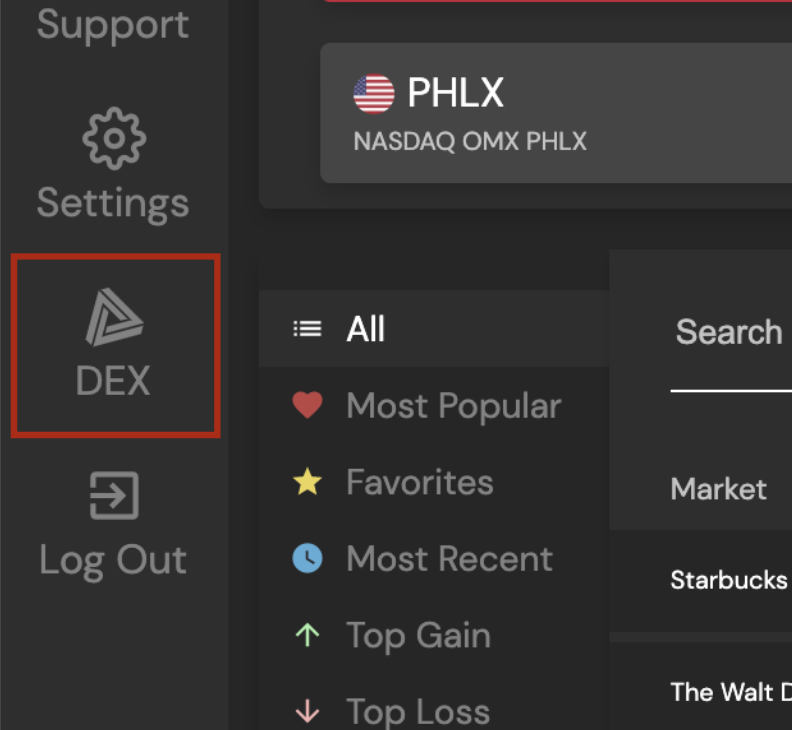This screenshot has width=792, height=730.
Task: Show Favorites markets list
Action: tap(434, 481)
